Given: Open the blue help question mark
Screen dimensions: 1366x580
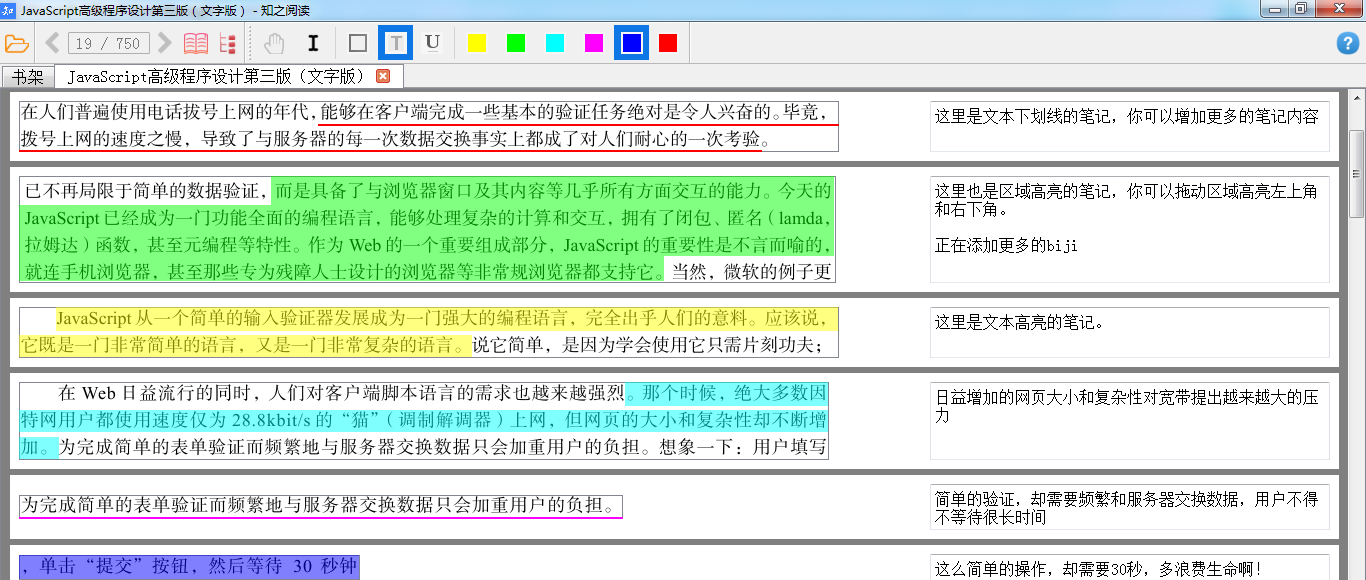Looking at the screenshot, I should (x=1347, y=43).
